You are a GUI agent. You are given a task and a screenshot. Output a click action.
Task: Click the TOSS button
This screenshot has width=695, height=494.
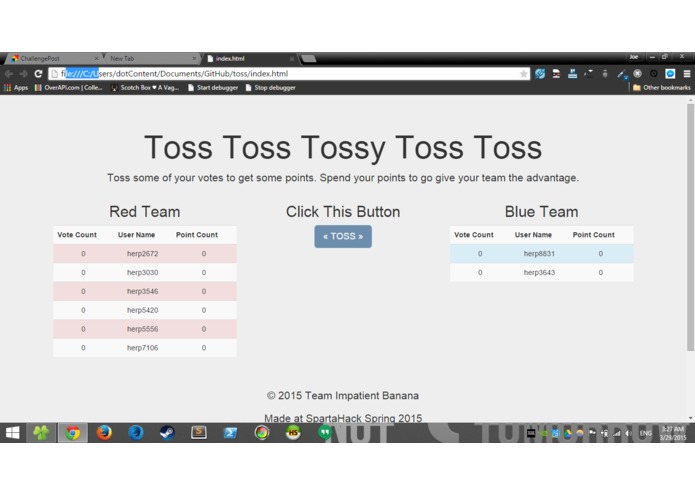tap(343, 237)
